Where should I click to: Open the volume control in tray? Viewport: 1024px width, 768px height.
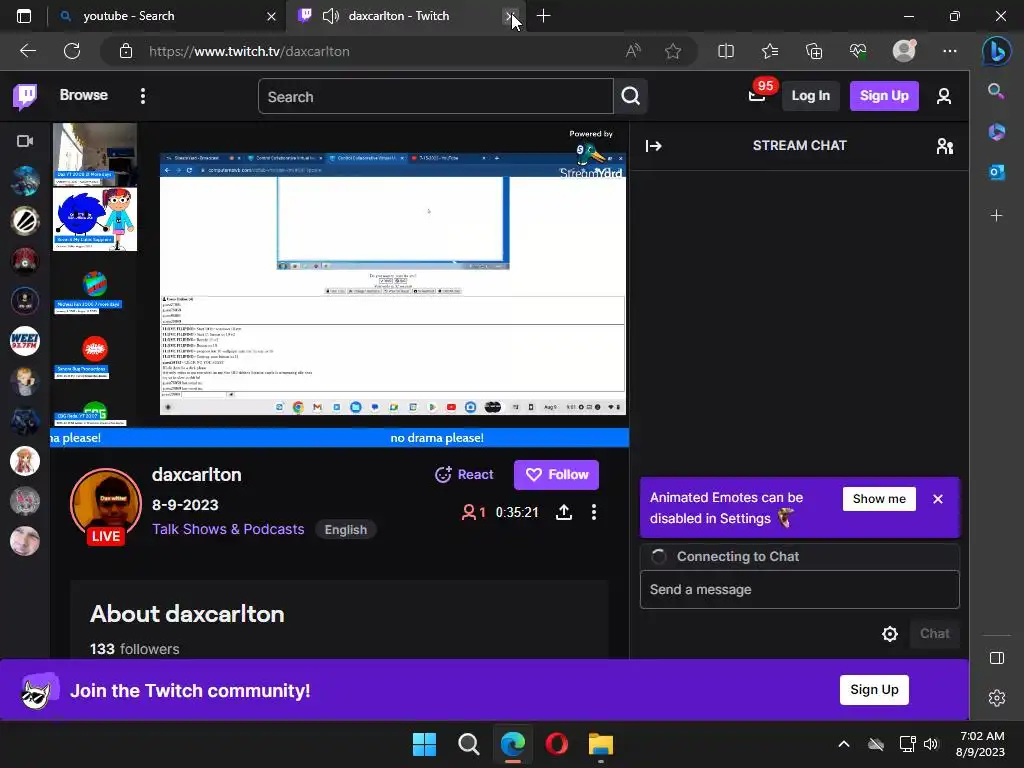931,744
